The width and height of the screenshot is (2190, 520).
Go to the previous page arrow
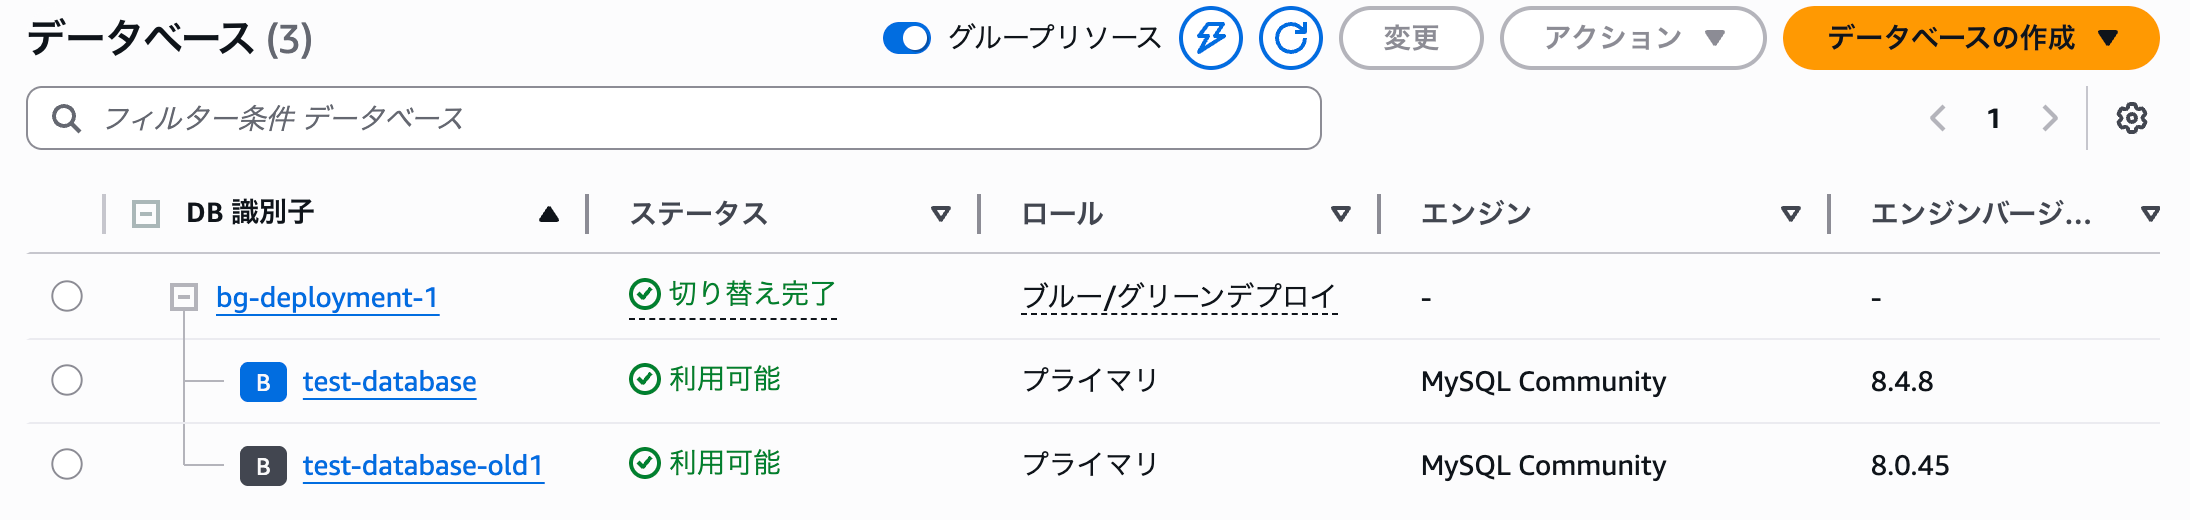coord(1937,118)
